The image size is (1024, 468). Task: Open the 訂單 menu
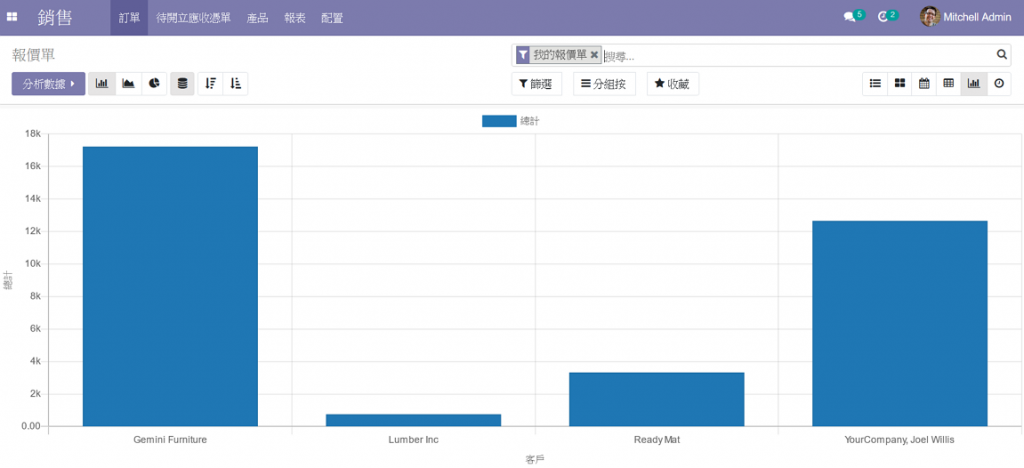coord(129,18)
